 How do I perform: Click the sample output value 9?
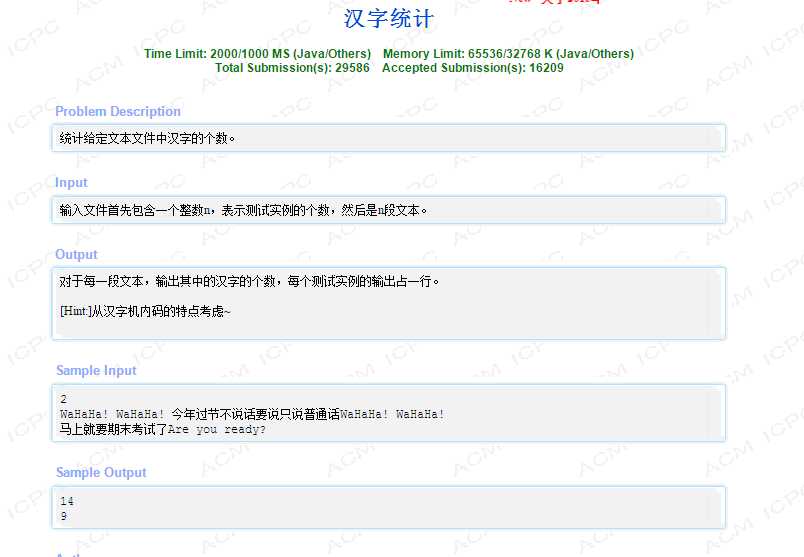[x=64, y=516]
